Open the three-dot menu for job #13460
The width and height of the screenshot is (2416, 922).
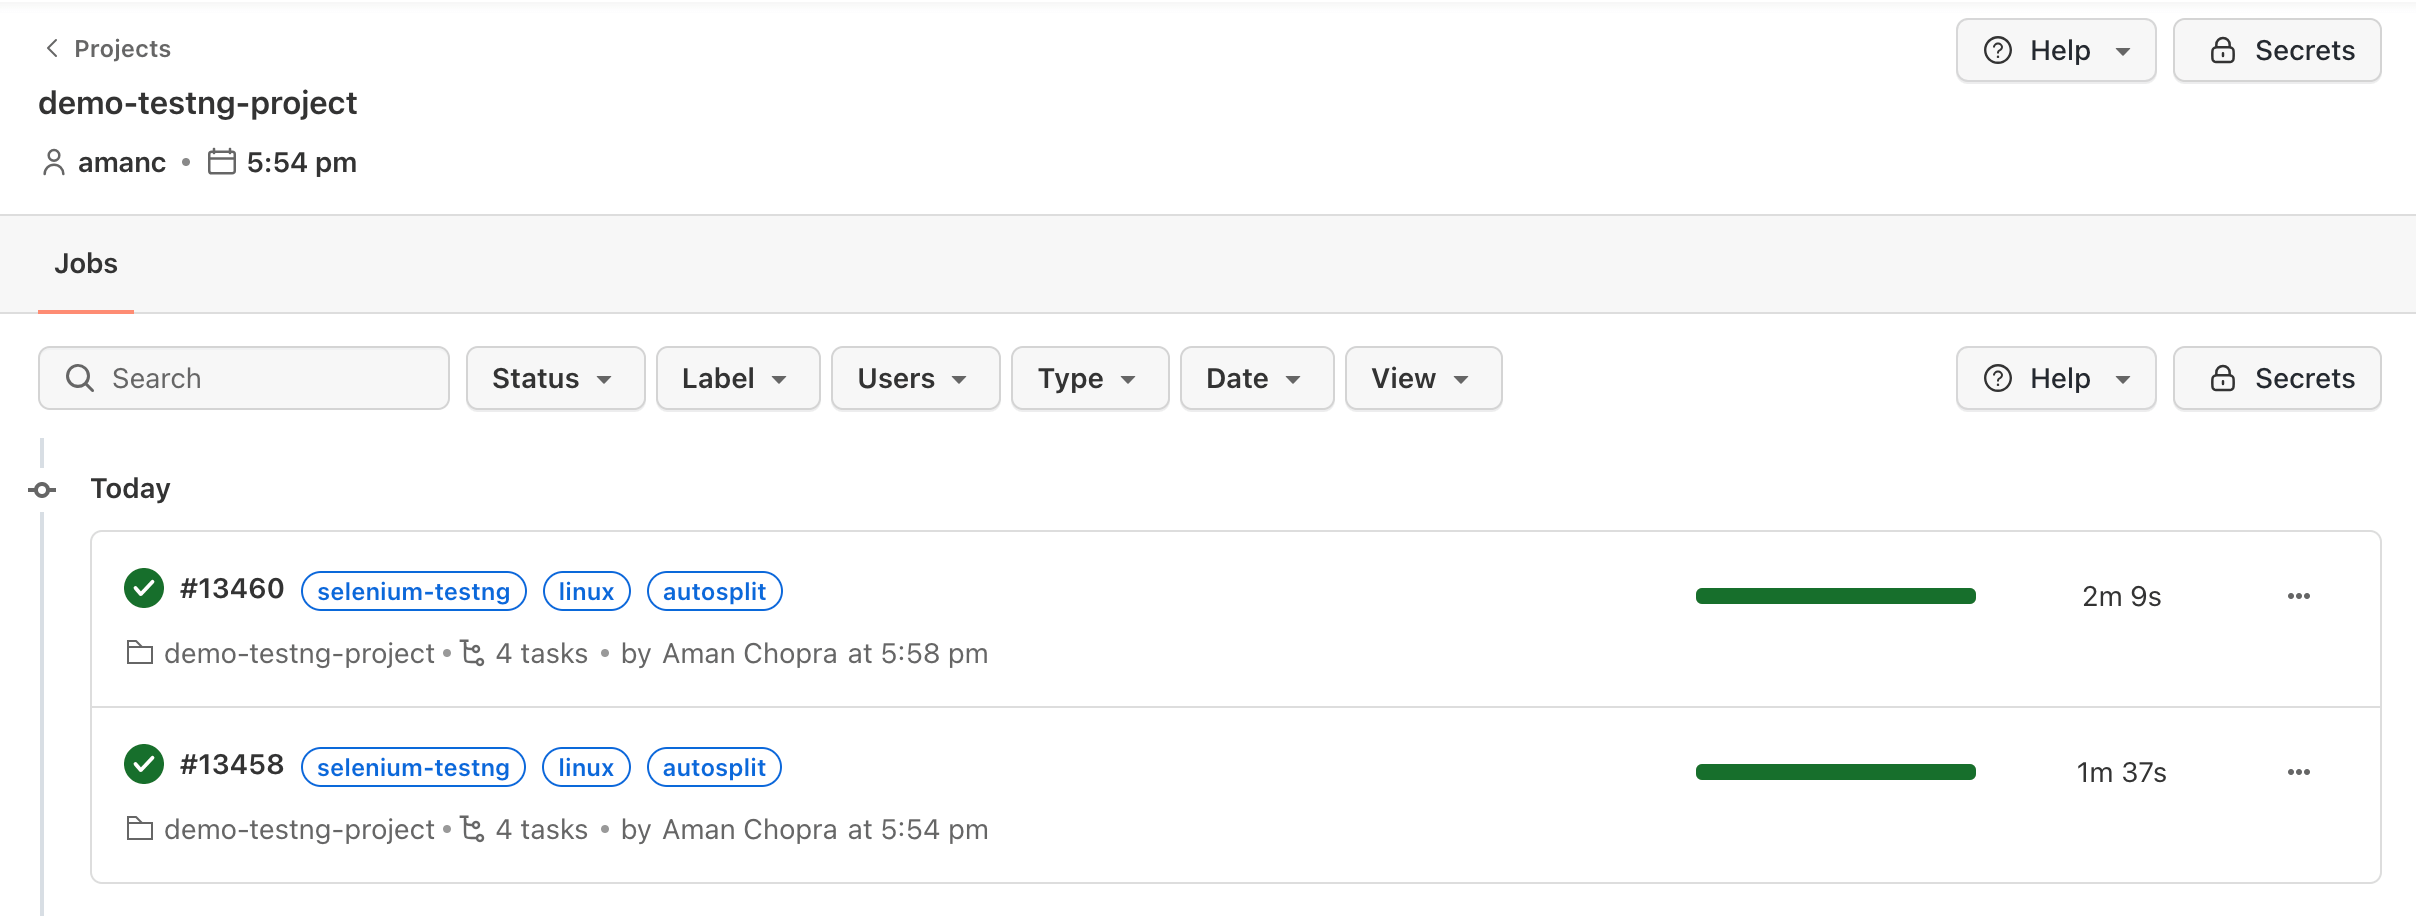click(x=2298, y=596)
